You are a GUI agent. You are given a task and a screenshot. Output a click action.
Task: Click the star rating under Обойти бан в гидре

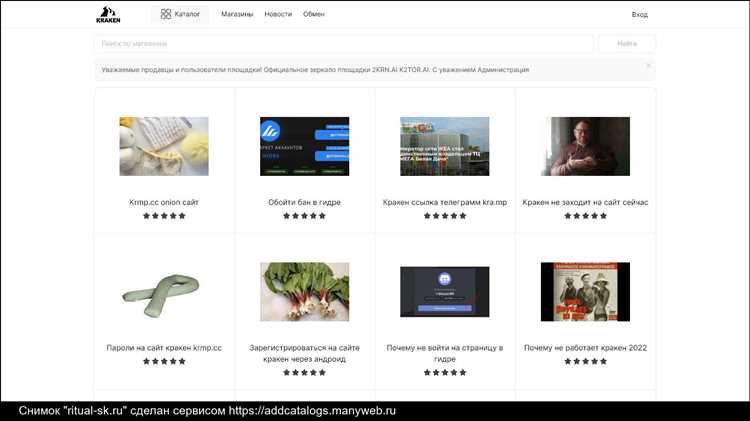click(x=304, y=216)
